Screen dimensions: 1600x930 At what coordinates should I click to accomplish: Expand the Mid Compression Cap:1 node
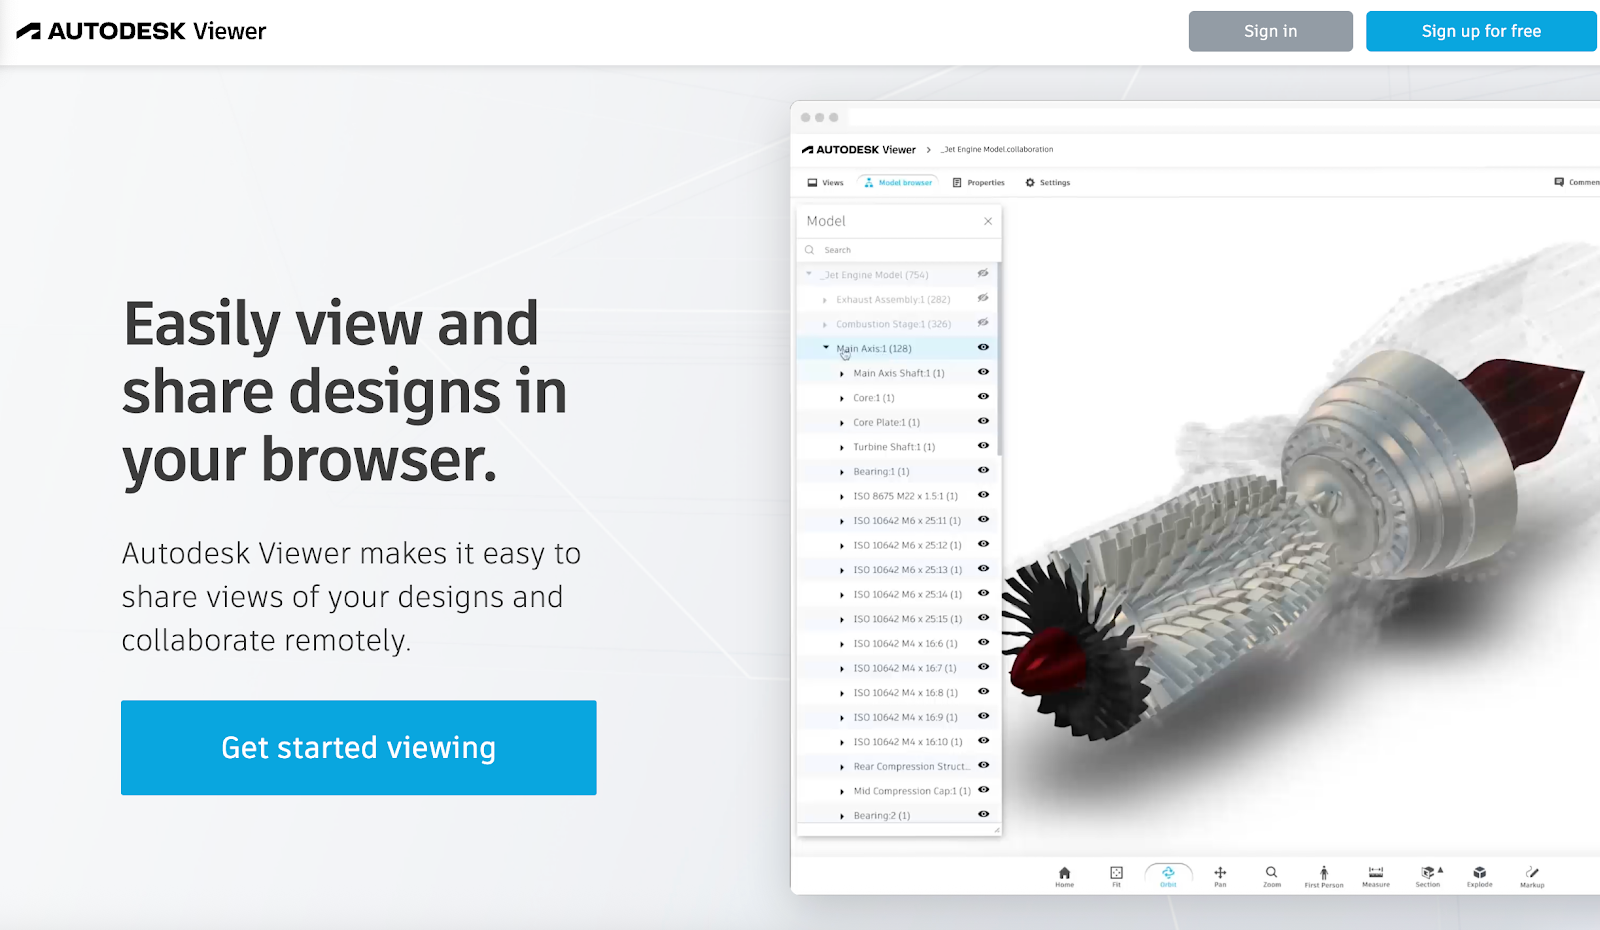click(x=842, y=791)
